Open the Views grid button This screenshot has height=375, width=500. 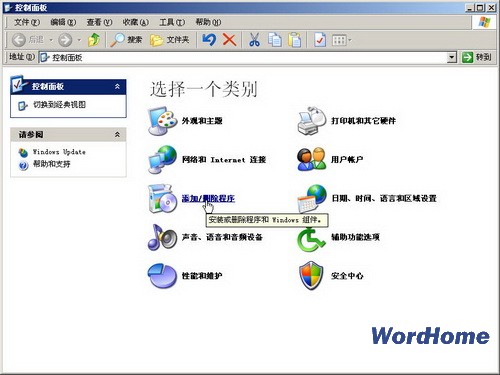(x=342, y=40)
